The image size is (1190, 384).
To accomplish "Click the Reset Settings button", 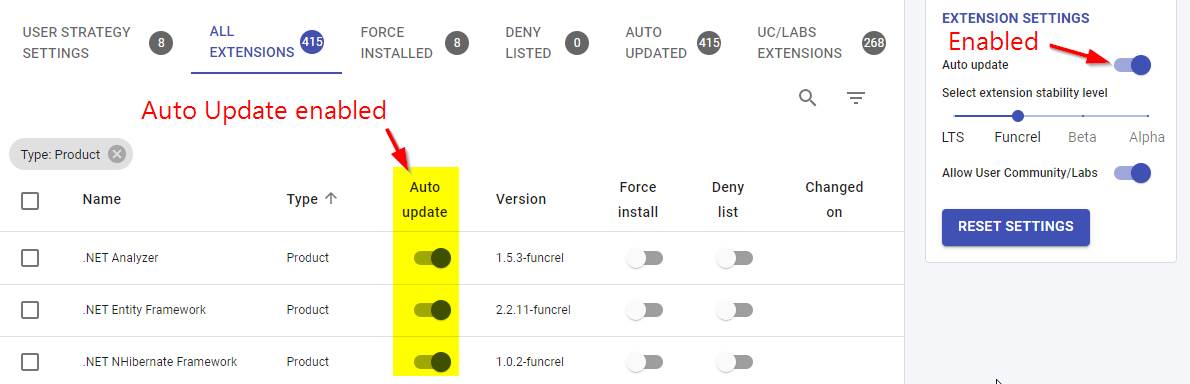I will point(1015,227).
